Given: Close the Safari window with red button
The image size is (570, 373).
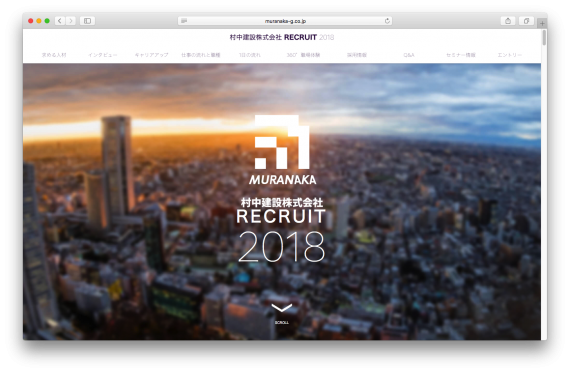Looking at the screenshot, I should coord(31,21).
